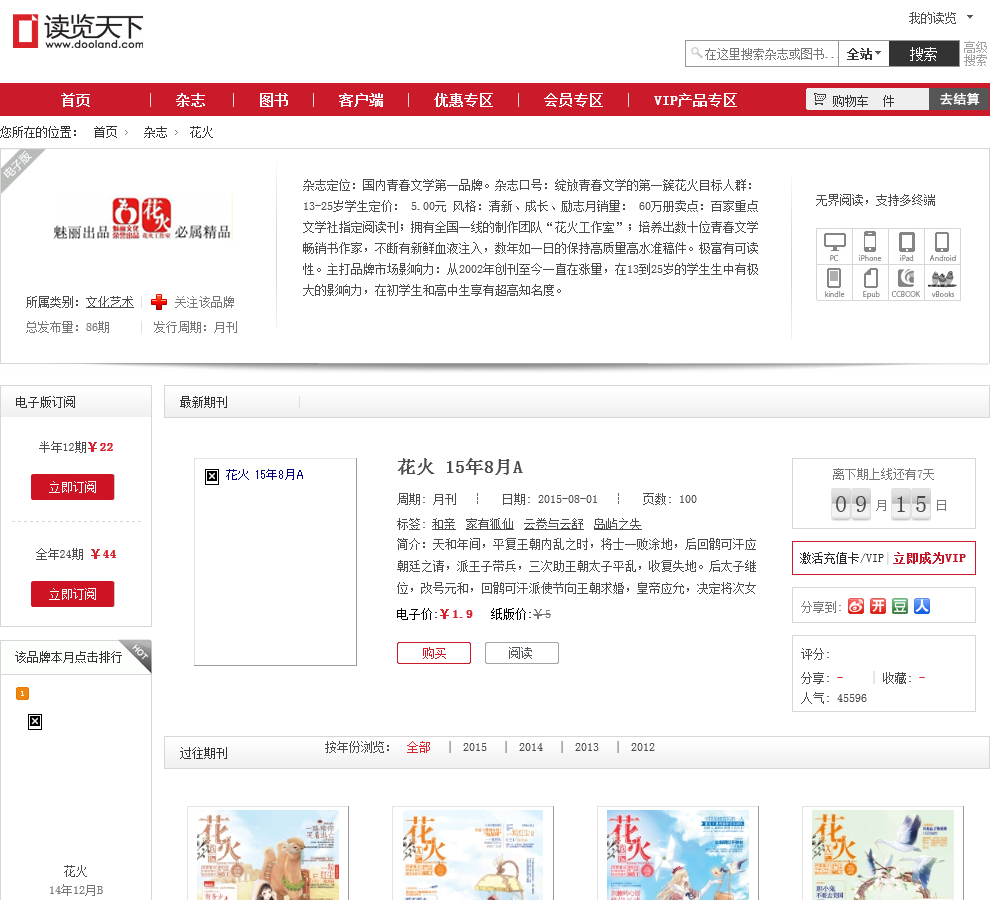This screenshot has height=900, width=990.
Task: Subscribe half-year 22 yuan 立即订阅 button
Action: click(x=73, y=487)
